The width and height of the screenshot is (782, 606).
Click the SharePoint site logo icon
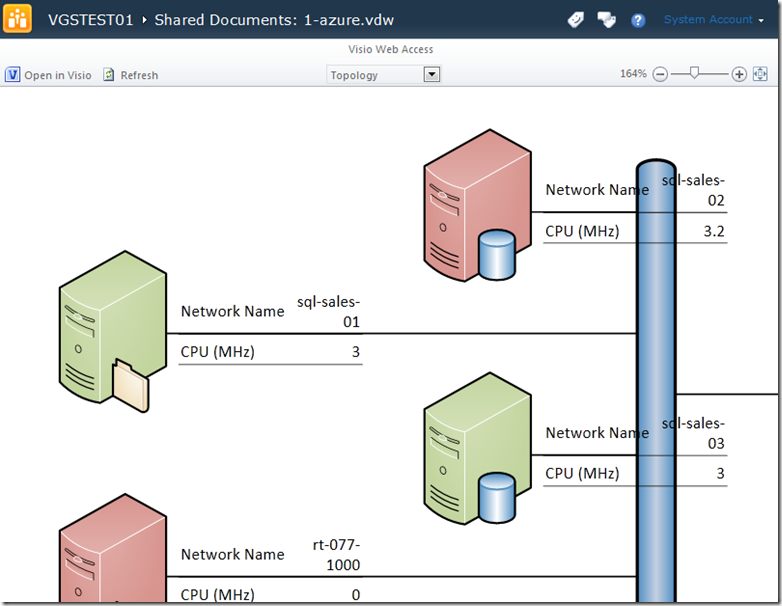(x=17, y=18)
